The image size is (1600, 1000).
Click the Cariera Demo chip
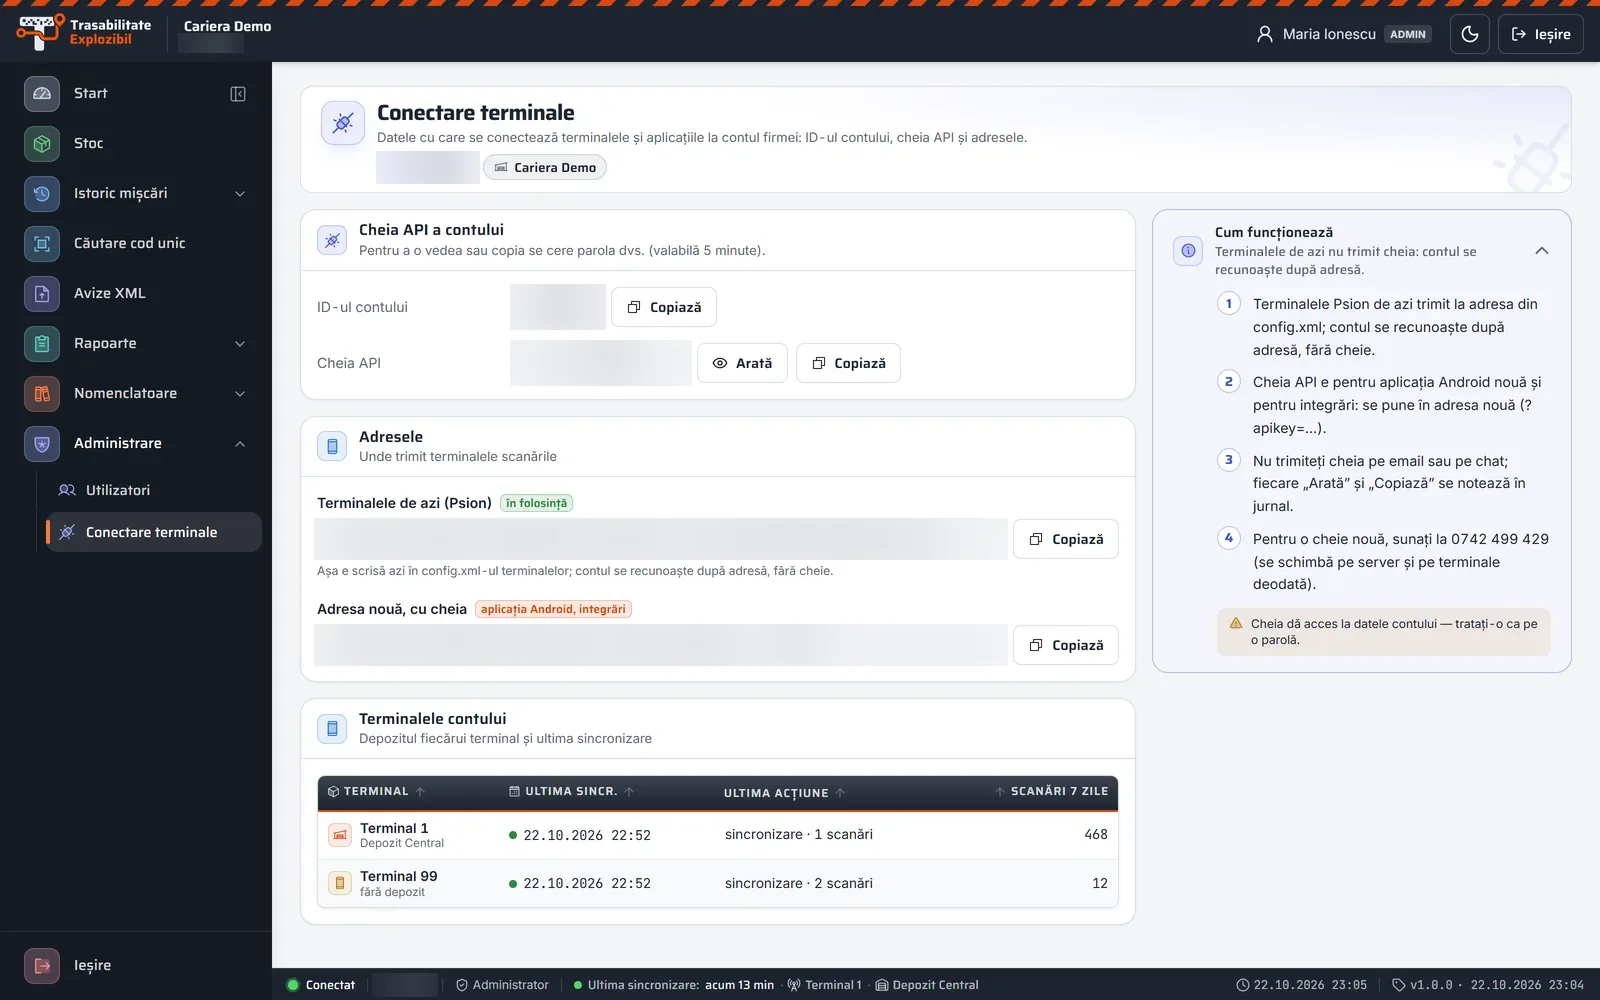545,167
